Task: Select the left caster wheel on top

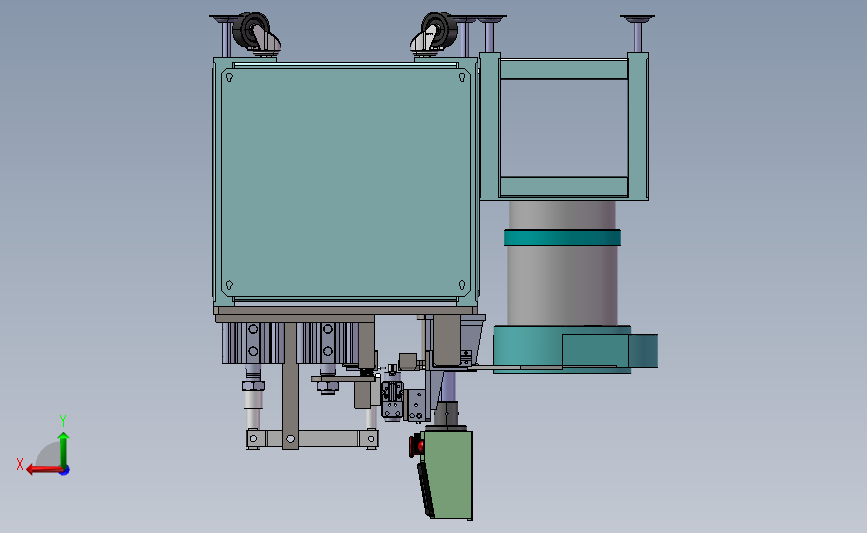Action: pyautogui.click(x=253, y=30)
